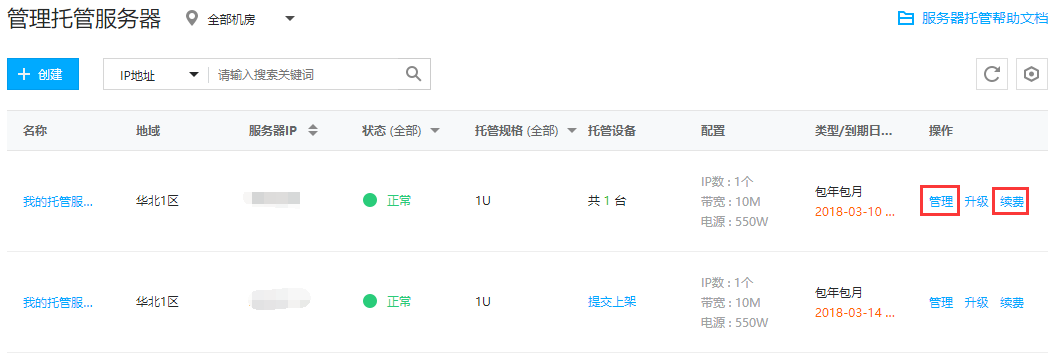Image resolution: width=1056 pixels, height=361 pixels.
Task: Expand 状态 (全部) filter dropdown
Action: [435, 131]
